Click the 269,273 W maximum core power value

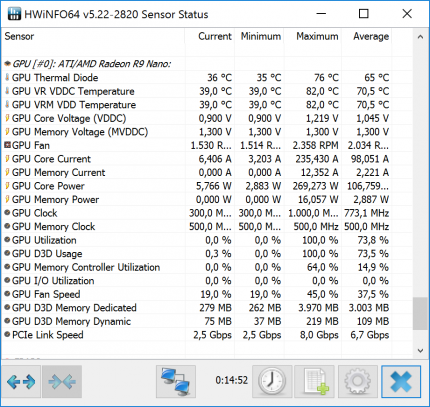point(316,186)
